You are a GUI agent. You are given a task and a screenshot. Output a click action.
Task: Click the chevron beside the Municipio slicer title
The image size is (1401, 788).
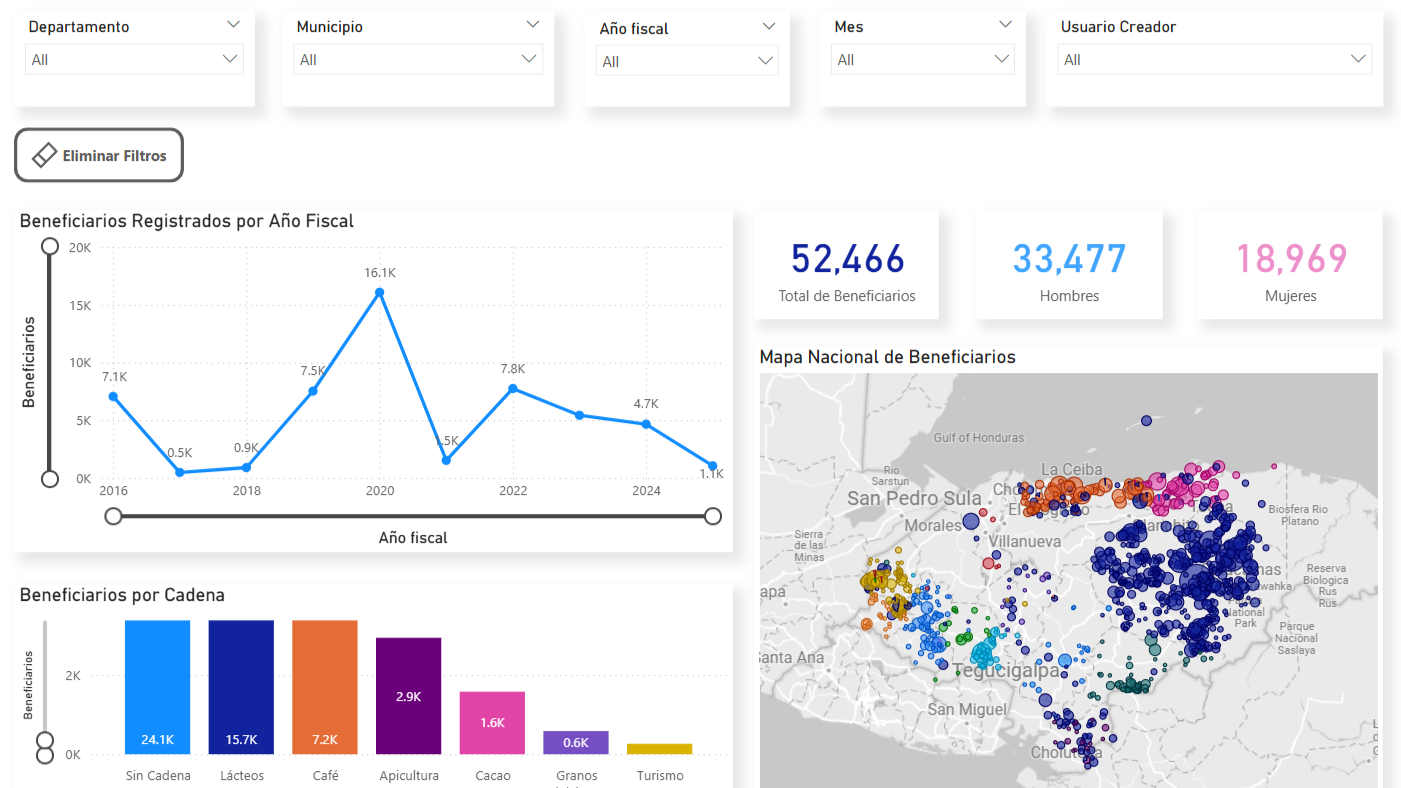tap(533, 25)
